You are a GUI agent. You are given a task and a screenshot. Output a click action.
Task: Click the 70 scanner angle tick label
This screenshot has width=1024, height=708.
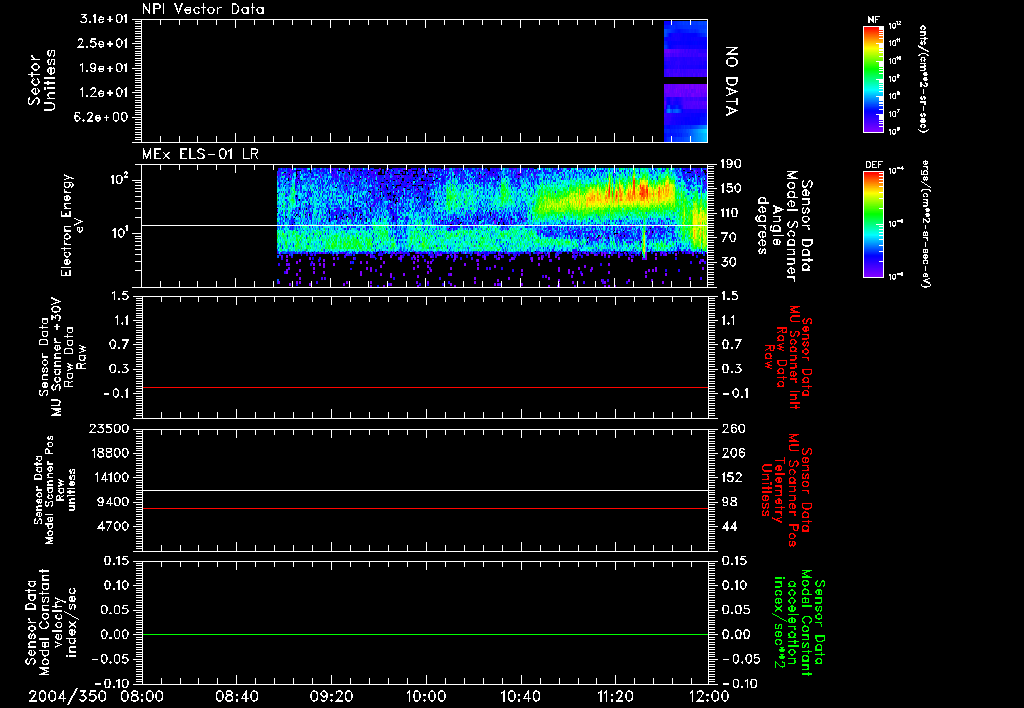point(728,238)
